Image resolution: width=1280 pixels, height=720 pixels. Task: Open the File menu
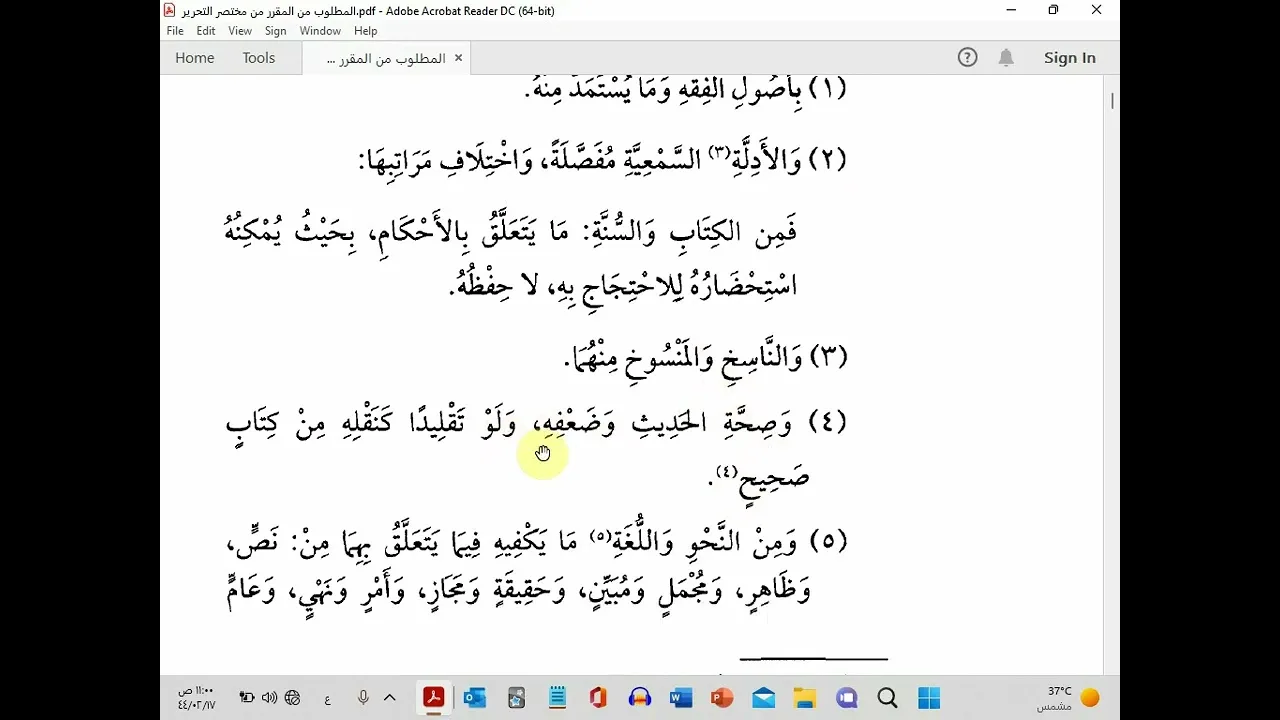(175, 31)
